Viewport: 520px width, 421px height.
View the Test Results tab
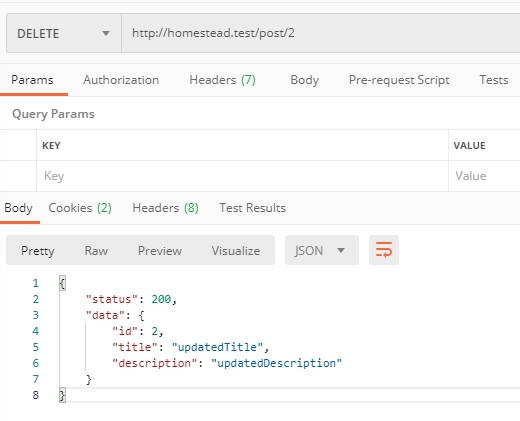(252, 208)
